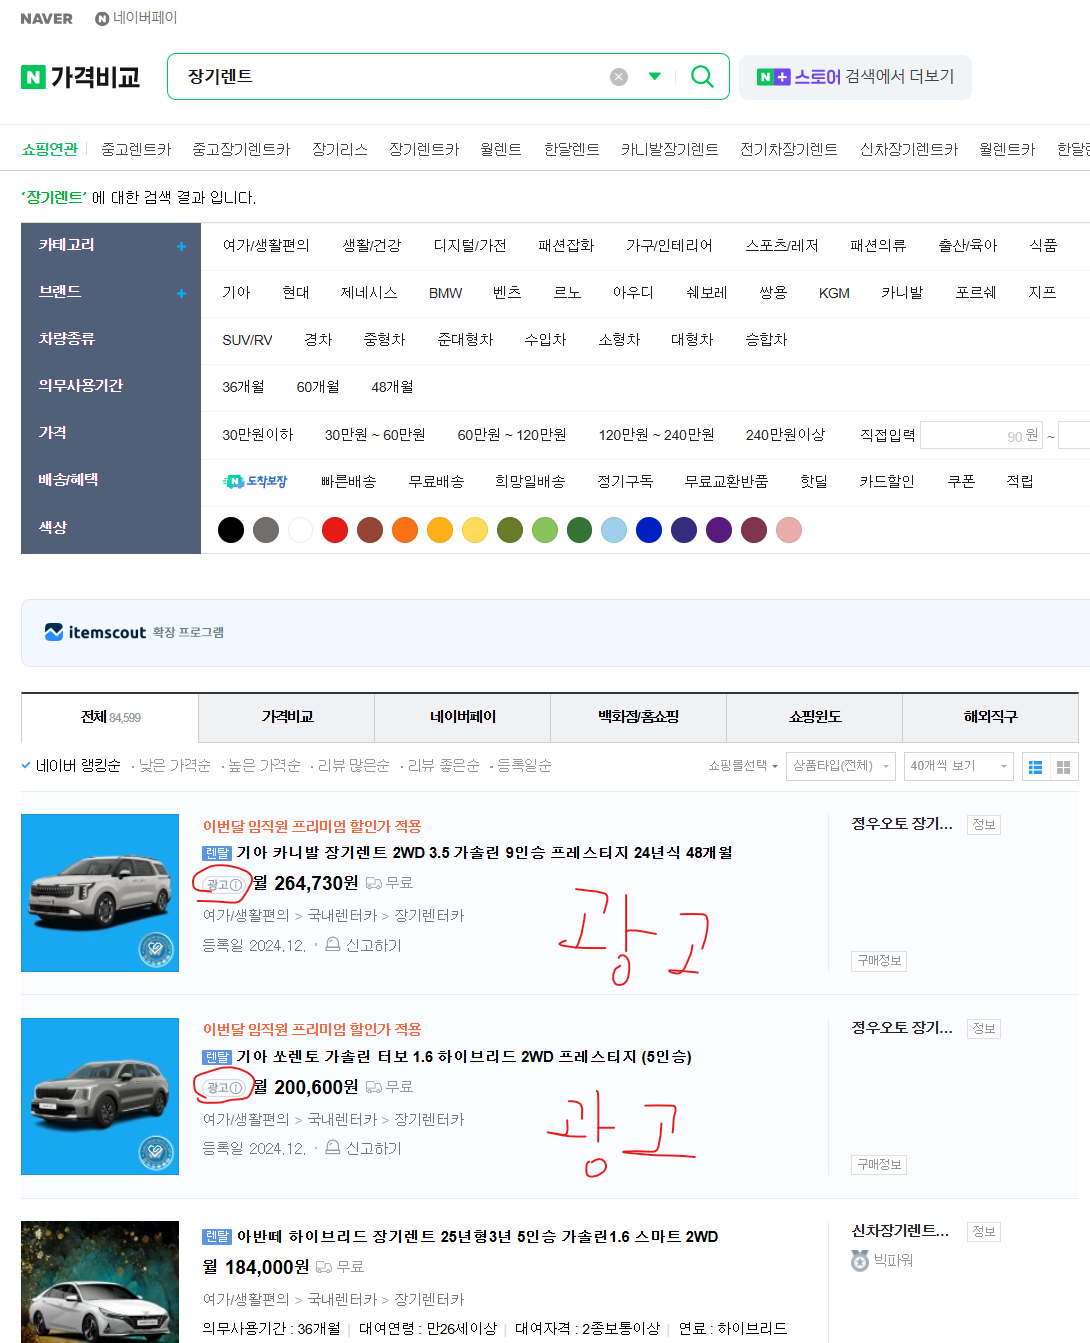This screenshot has width=1090, height=1343.
Task: Click the free delivery truck icon on the 쏘렌토 listing
Action: (x=374, y=1087)
